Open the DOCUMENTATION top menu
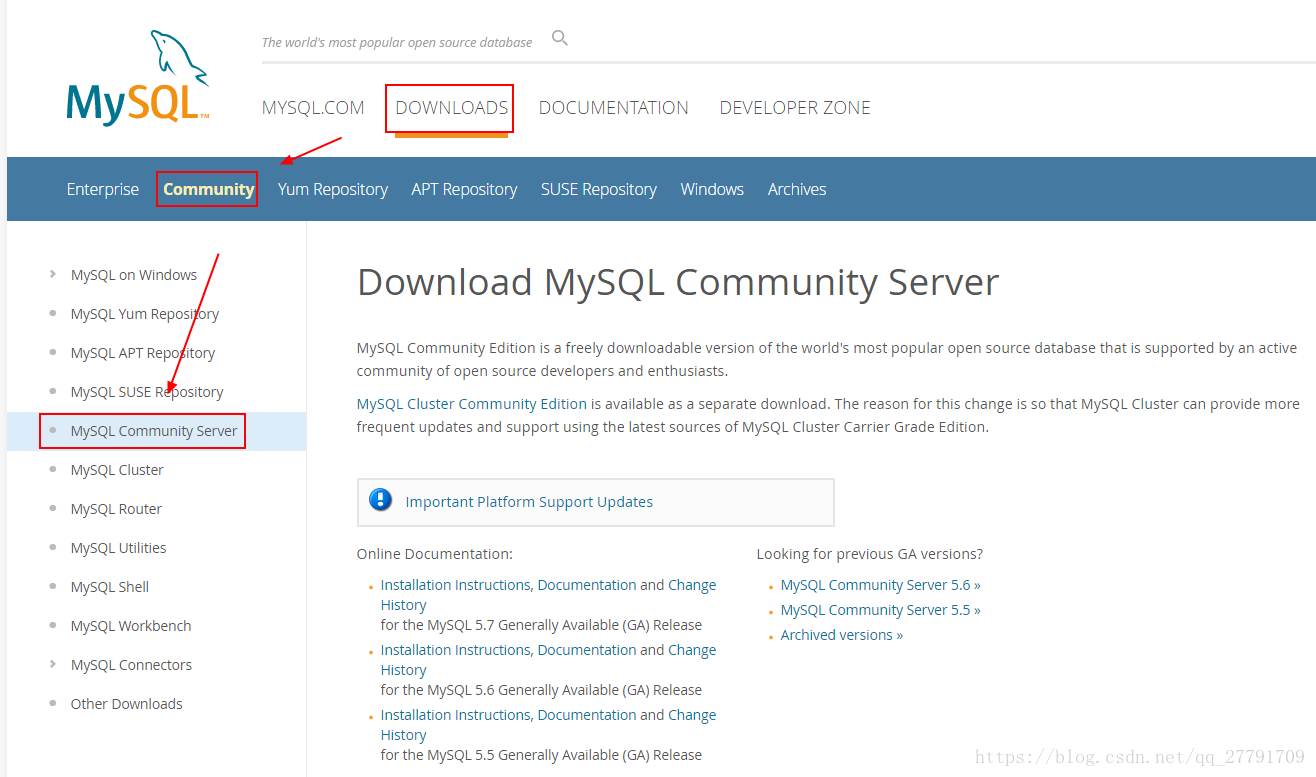1316x777 pixels. coord(614,107)
